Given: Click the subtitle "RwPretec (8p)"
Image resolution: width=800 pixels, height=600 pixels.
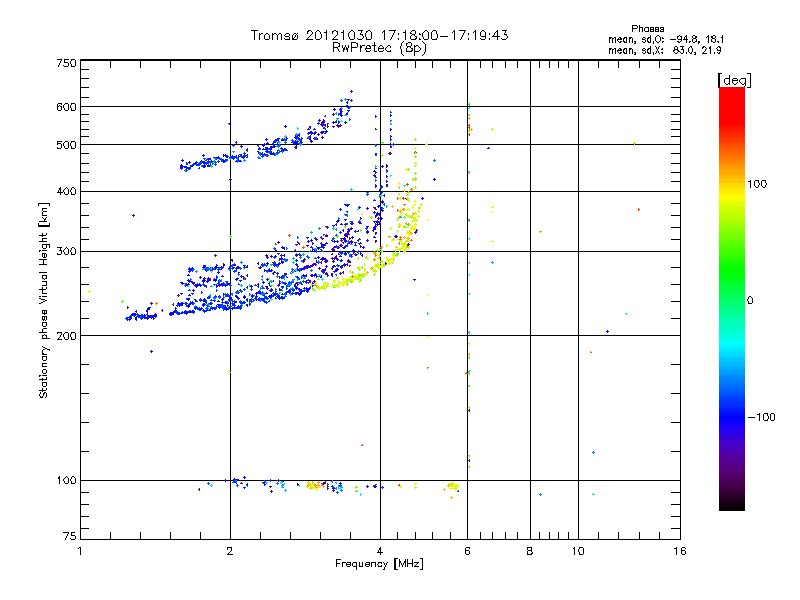Looking at the screenshot, I should [379, 48].
